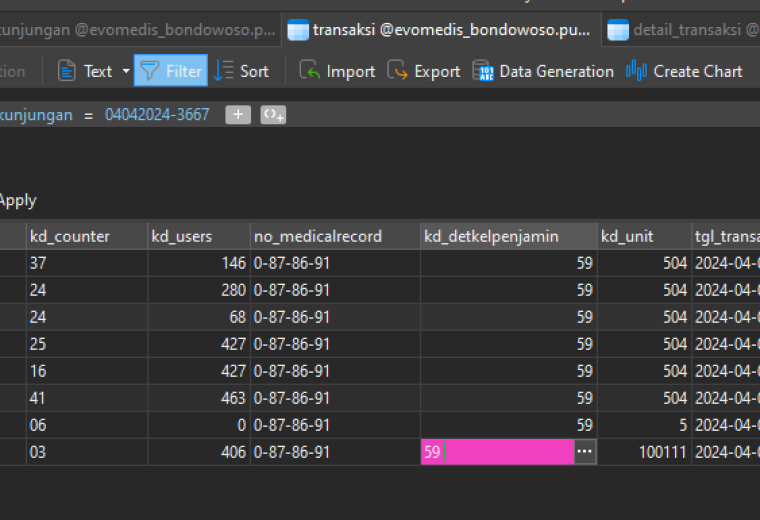Screen dimensions: 760x520
Task: Click the Import icon
Action: [x=309, y=71]
